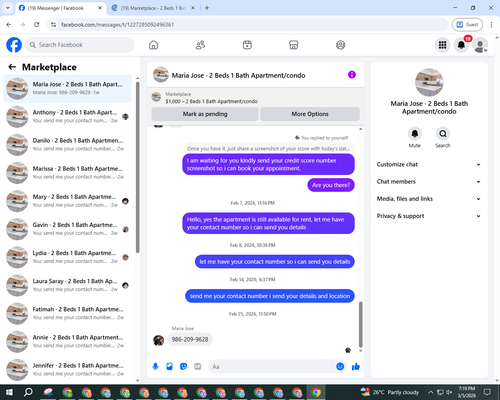Open the taskbar clock and date
Viewport: 500px width, 400px height.
[467, 392]
